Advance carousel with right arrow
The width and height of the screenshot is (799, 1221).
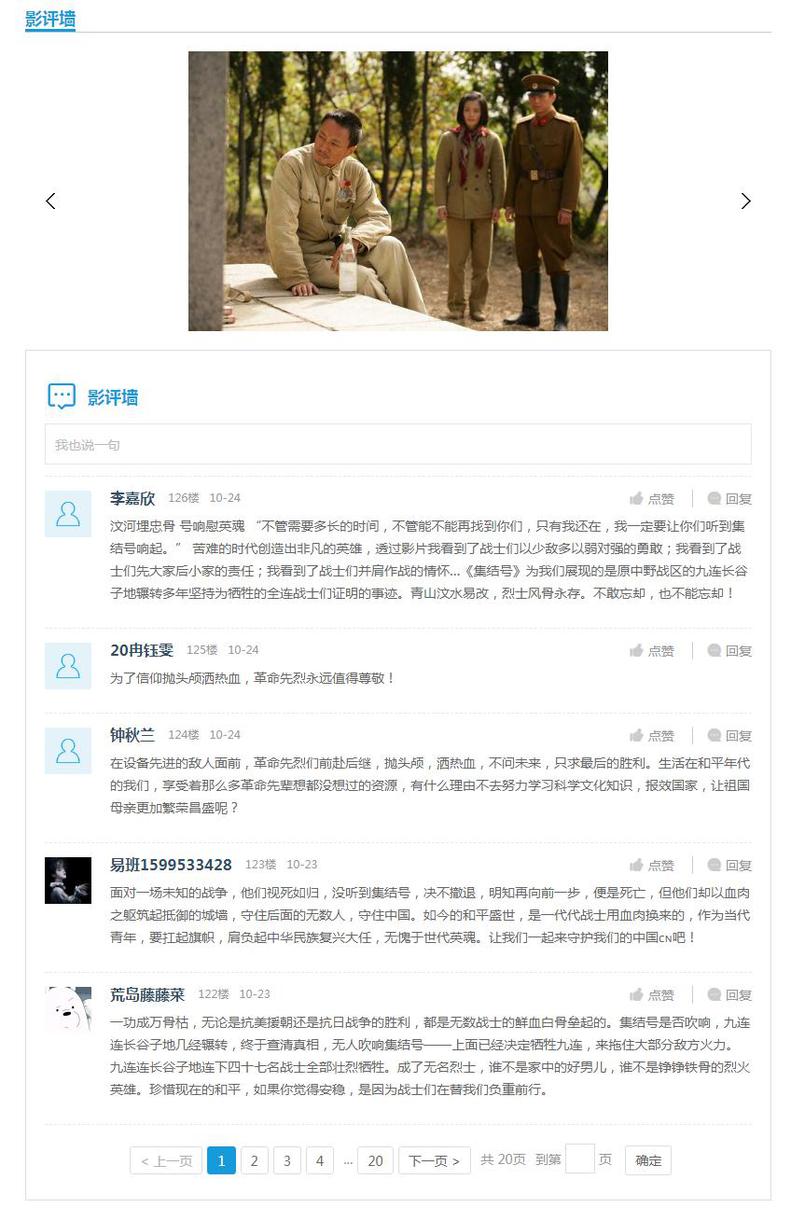pyautogui.click(x=745, y=201)
